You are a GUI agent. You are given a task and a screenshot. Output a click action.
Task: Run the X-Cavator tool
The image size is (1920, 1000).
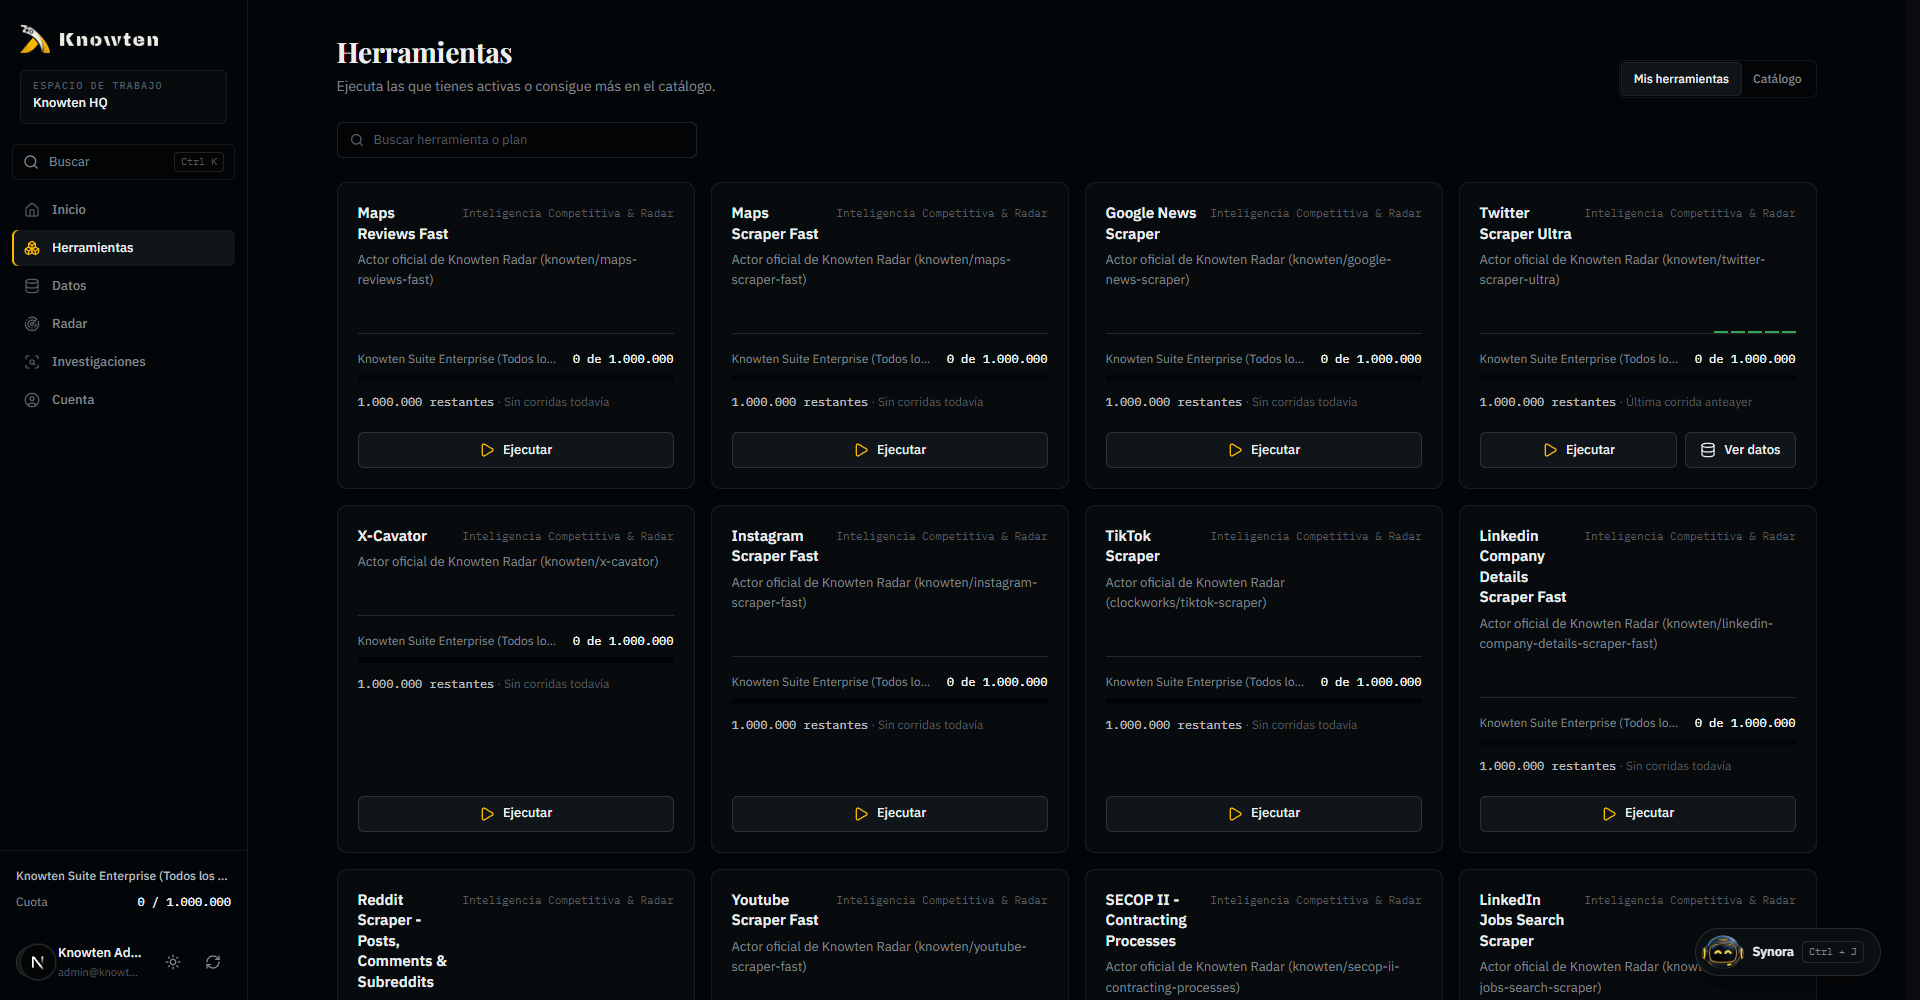point(515,814)
